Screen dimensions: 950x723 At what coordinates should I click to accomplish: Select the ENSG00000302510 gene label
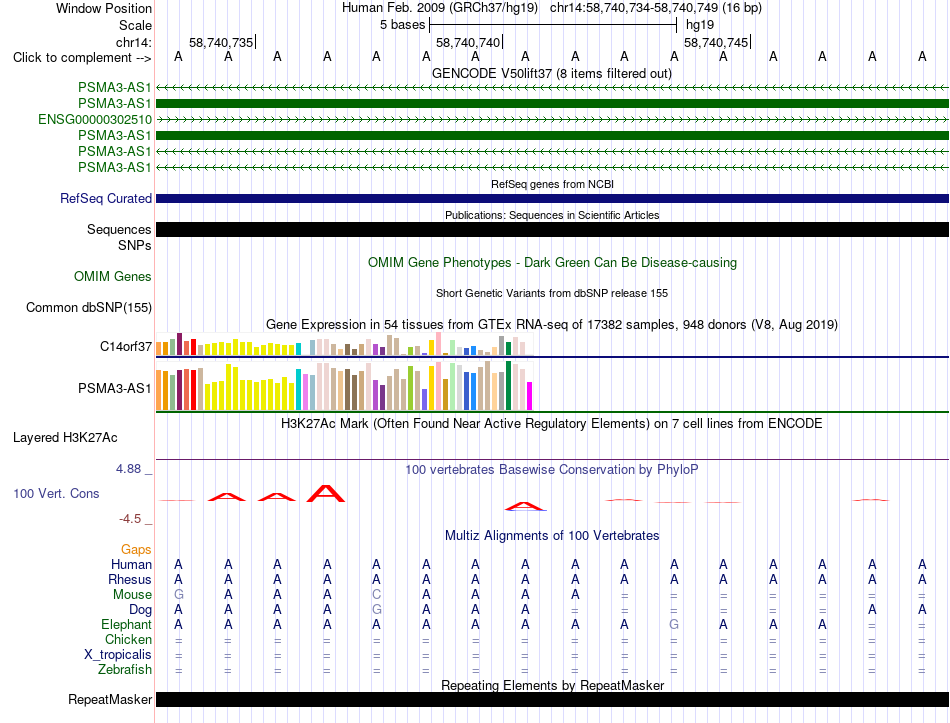click(x=95, y=119)
